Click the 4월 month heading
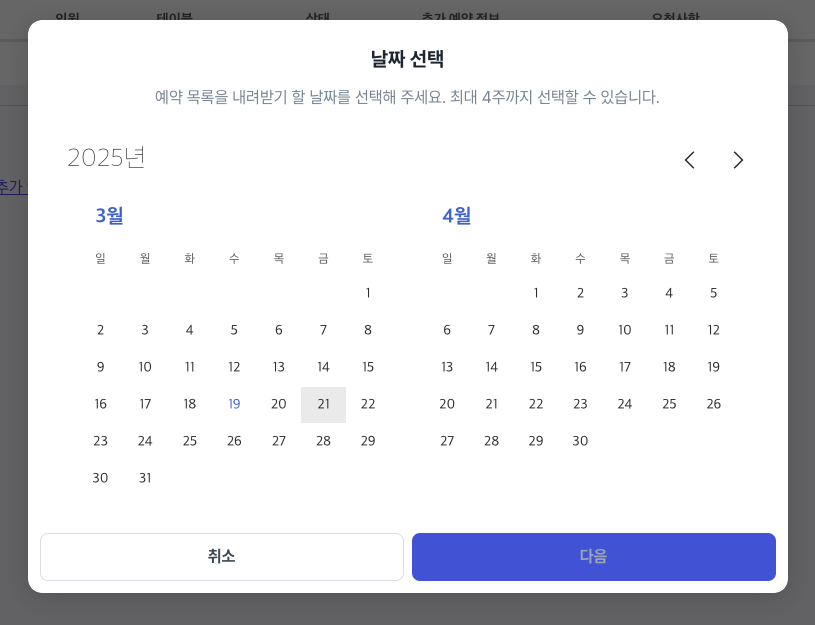This screenshot has width=815, height=625. coord(457,215)
